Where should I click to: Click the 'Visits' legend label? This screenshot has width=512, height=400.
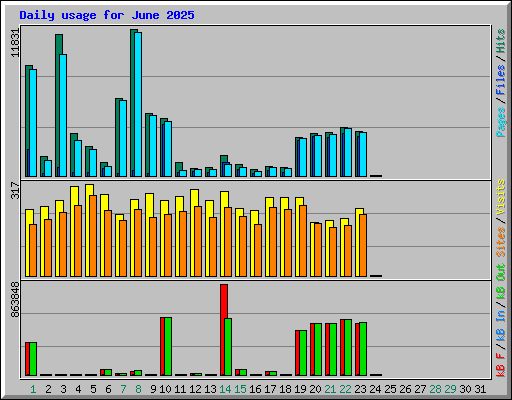click(501, 197)
